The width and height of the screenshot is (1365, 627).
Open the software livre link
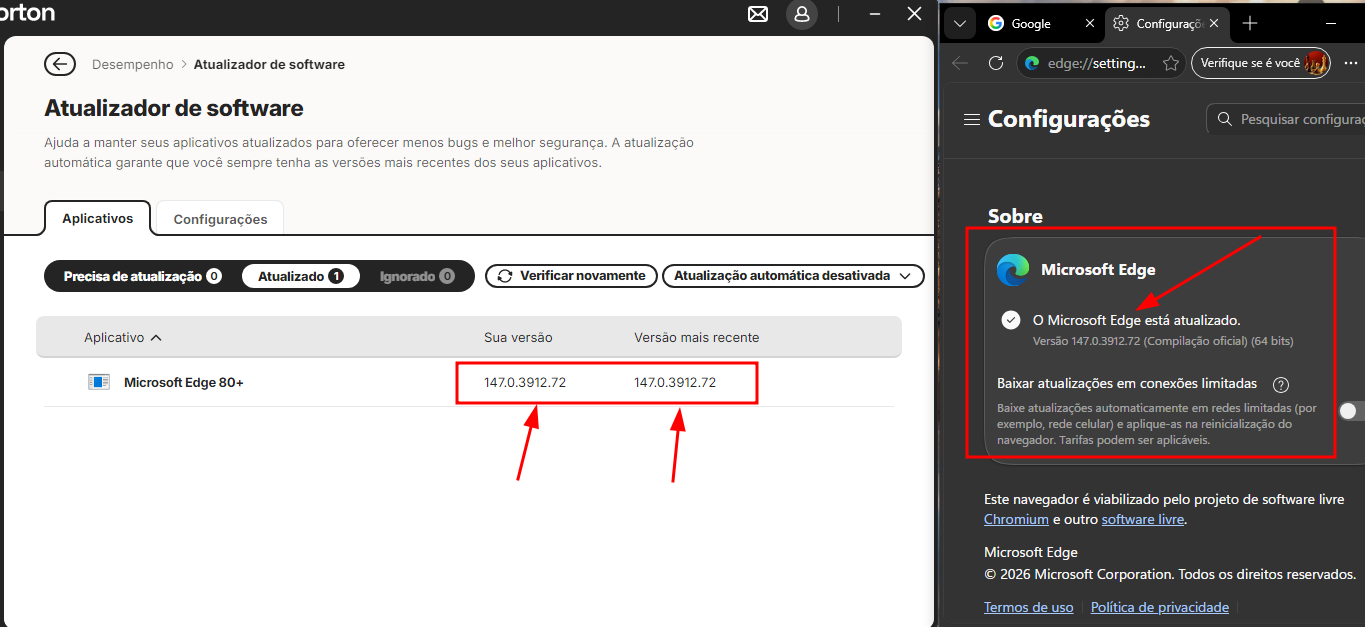(1143, 520)
